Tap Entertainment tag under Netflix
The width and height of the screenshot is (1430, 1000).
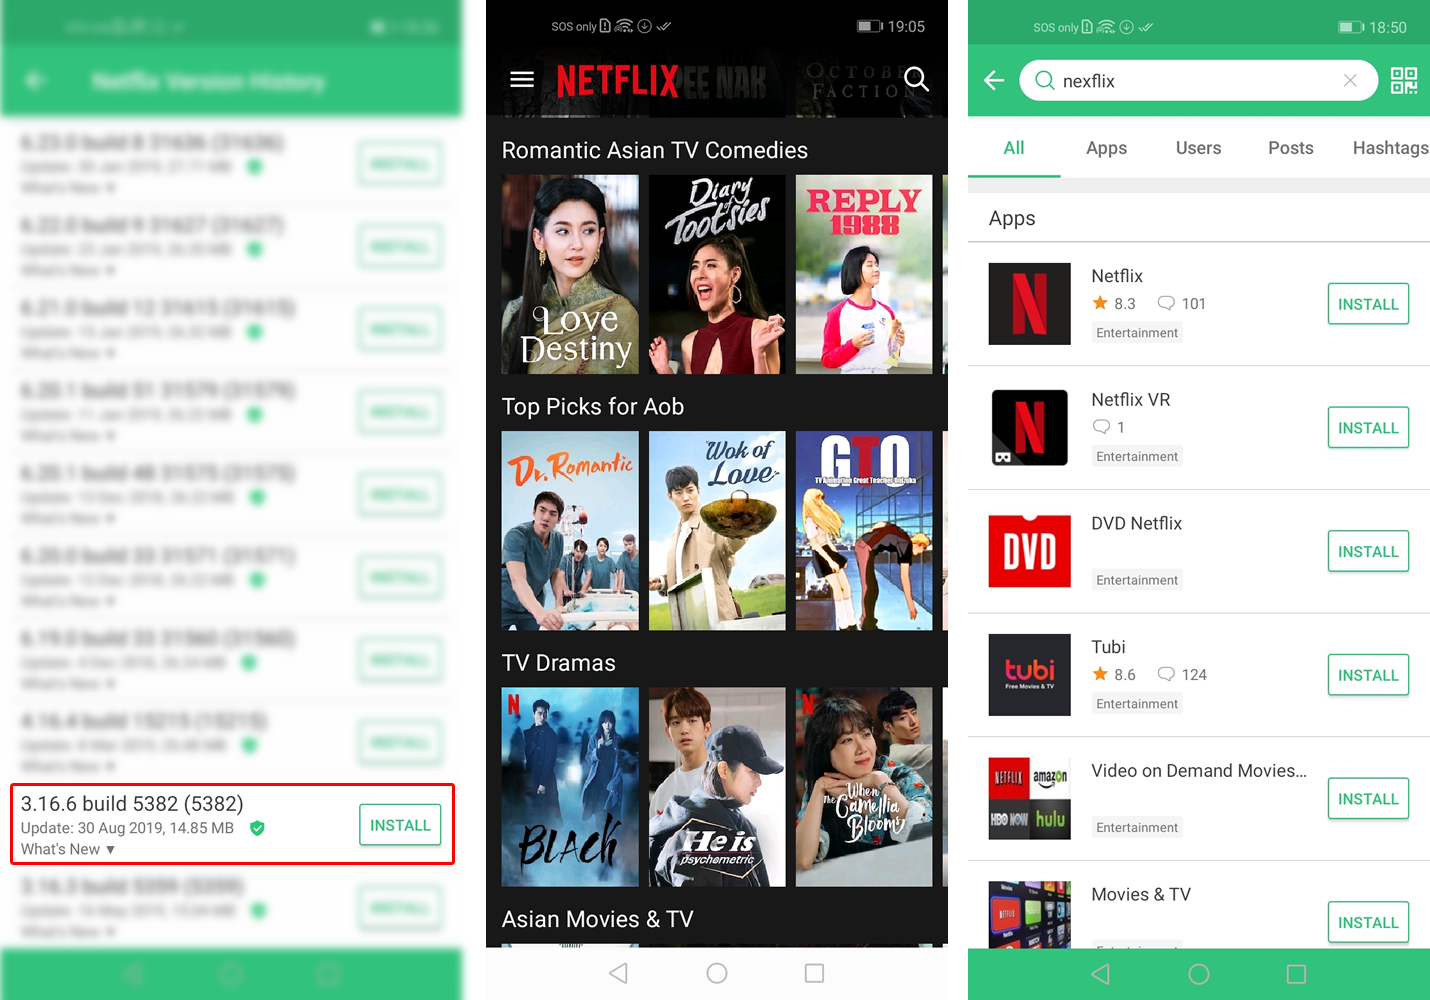[x=1137, y=333]
